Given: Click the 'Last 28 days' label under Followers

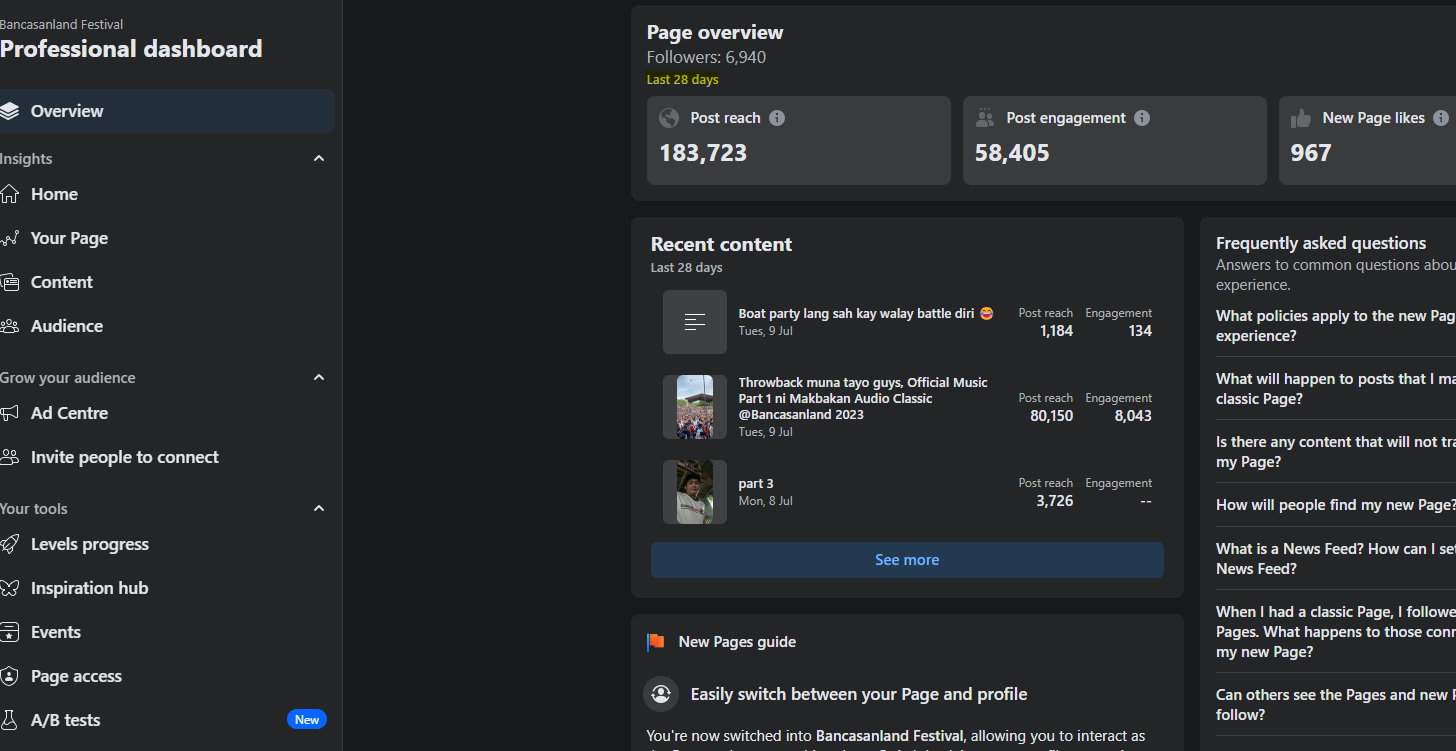Looking at the screenshot, I should (682, 80).
